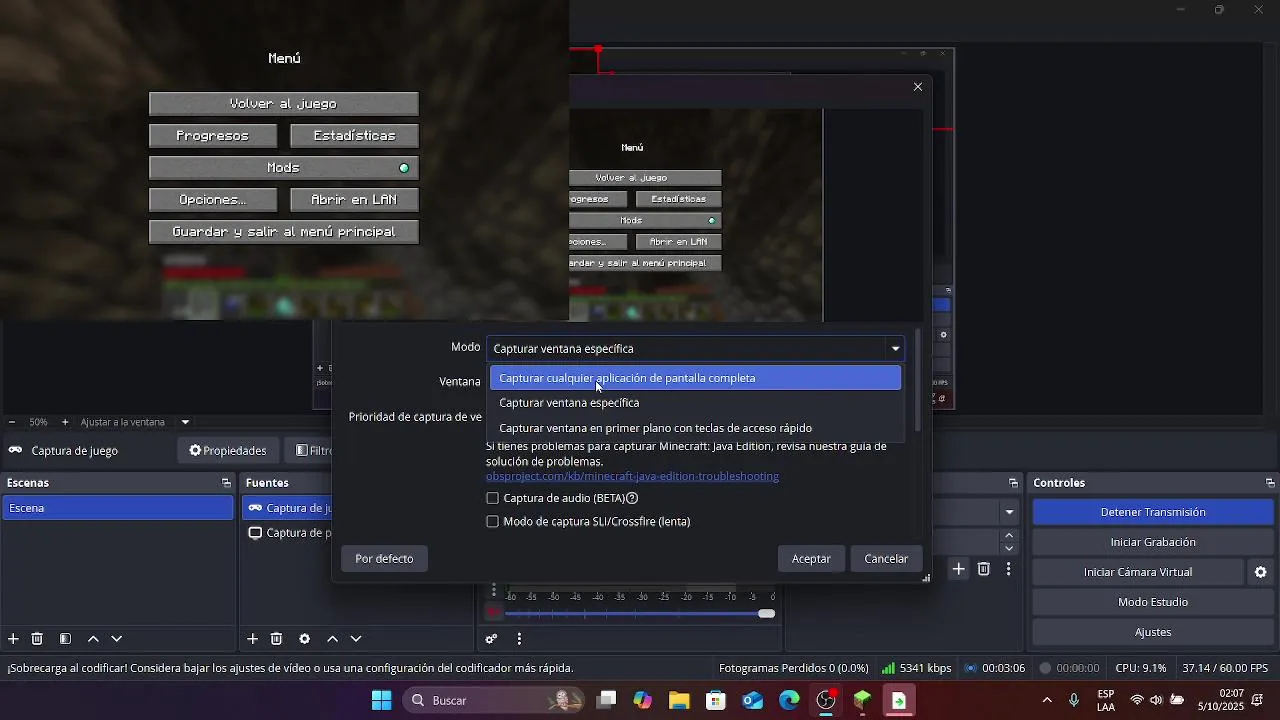Open audio mixer three-dot menu beside gears
Screen dimensions: 1280x720
tap(519, 639)
